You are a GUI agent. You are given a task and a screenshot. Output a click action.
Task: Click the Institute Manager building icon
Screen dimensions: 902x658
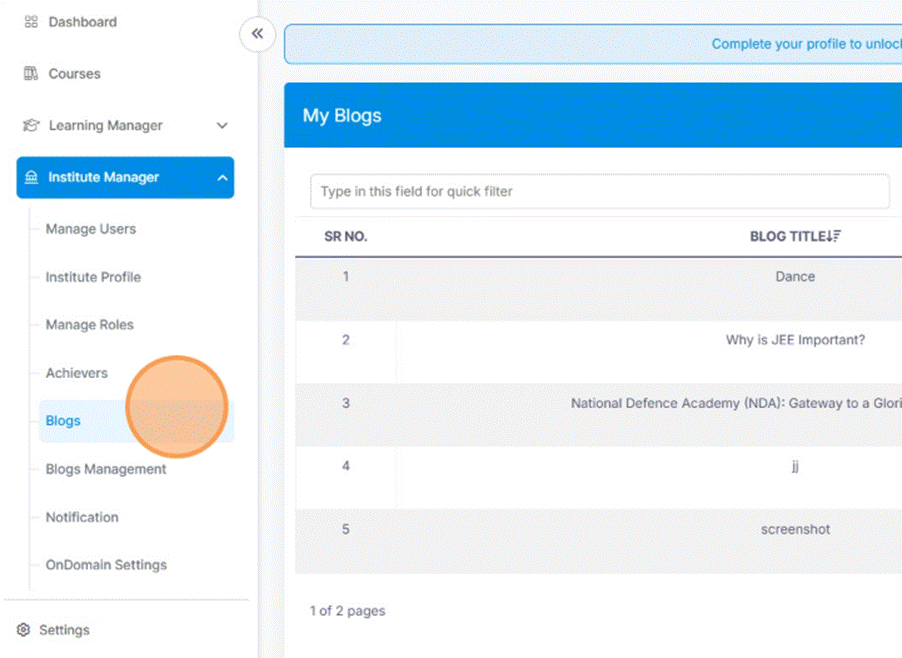[x=31, y=178]
